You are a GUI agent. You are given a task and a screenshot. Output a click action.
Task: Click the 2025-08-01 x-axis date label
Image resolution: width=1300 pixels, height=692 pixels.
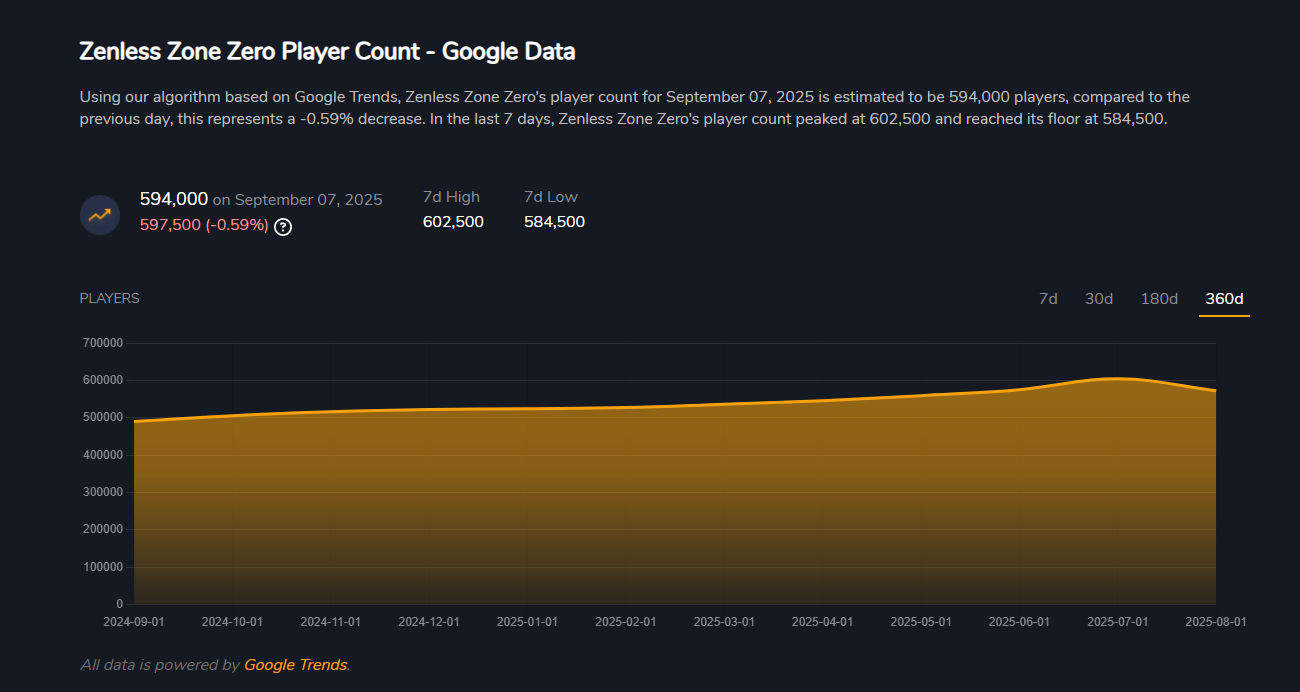1216,621
